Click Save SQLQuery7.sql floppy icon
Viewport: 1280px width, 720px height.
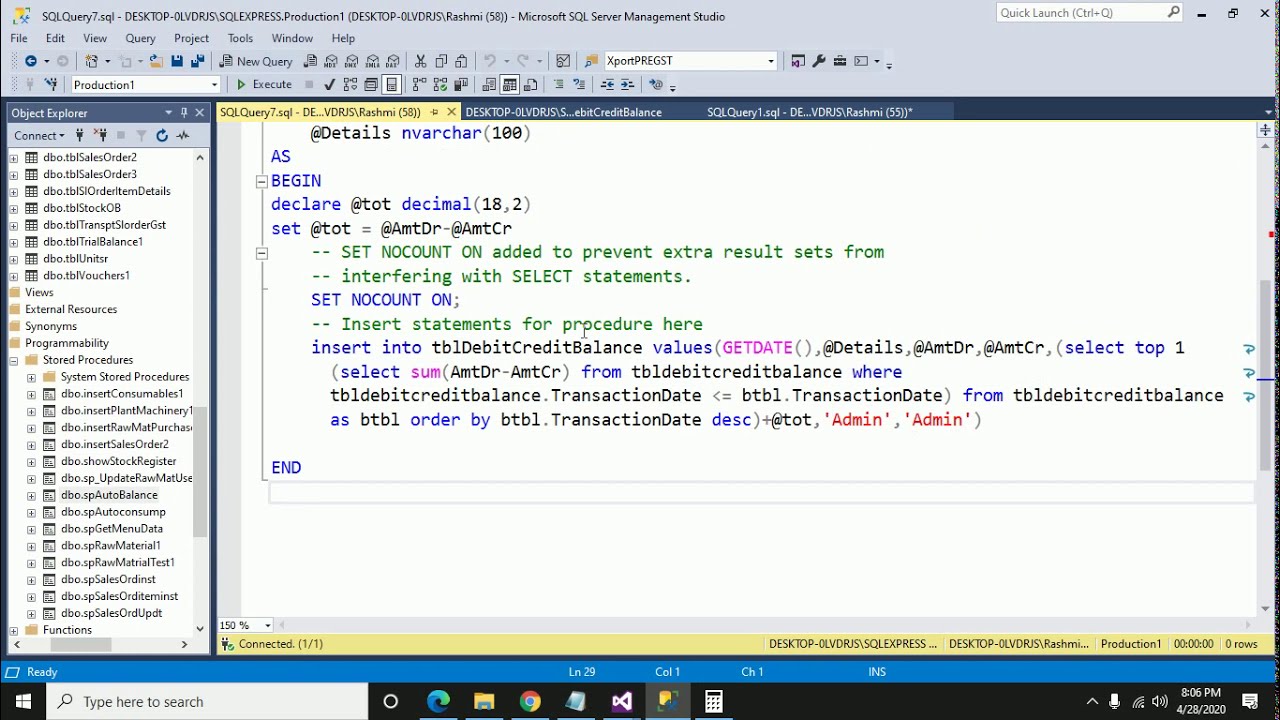pyautogui.click(x=177, y=61)
